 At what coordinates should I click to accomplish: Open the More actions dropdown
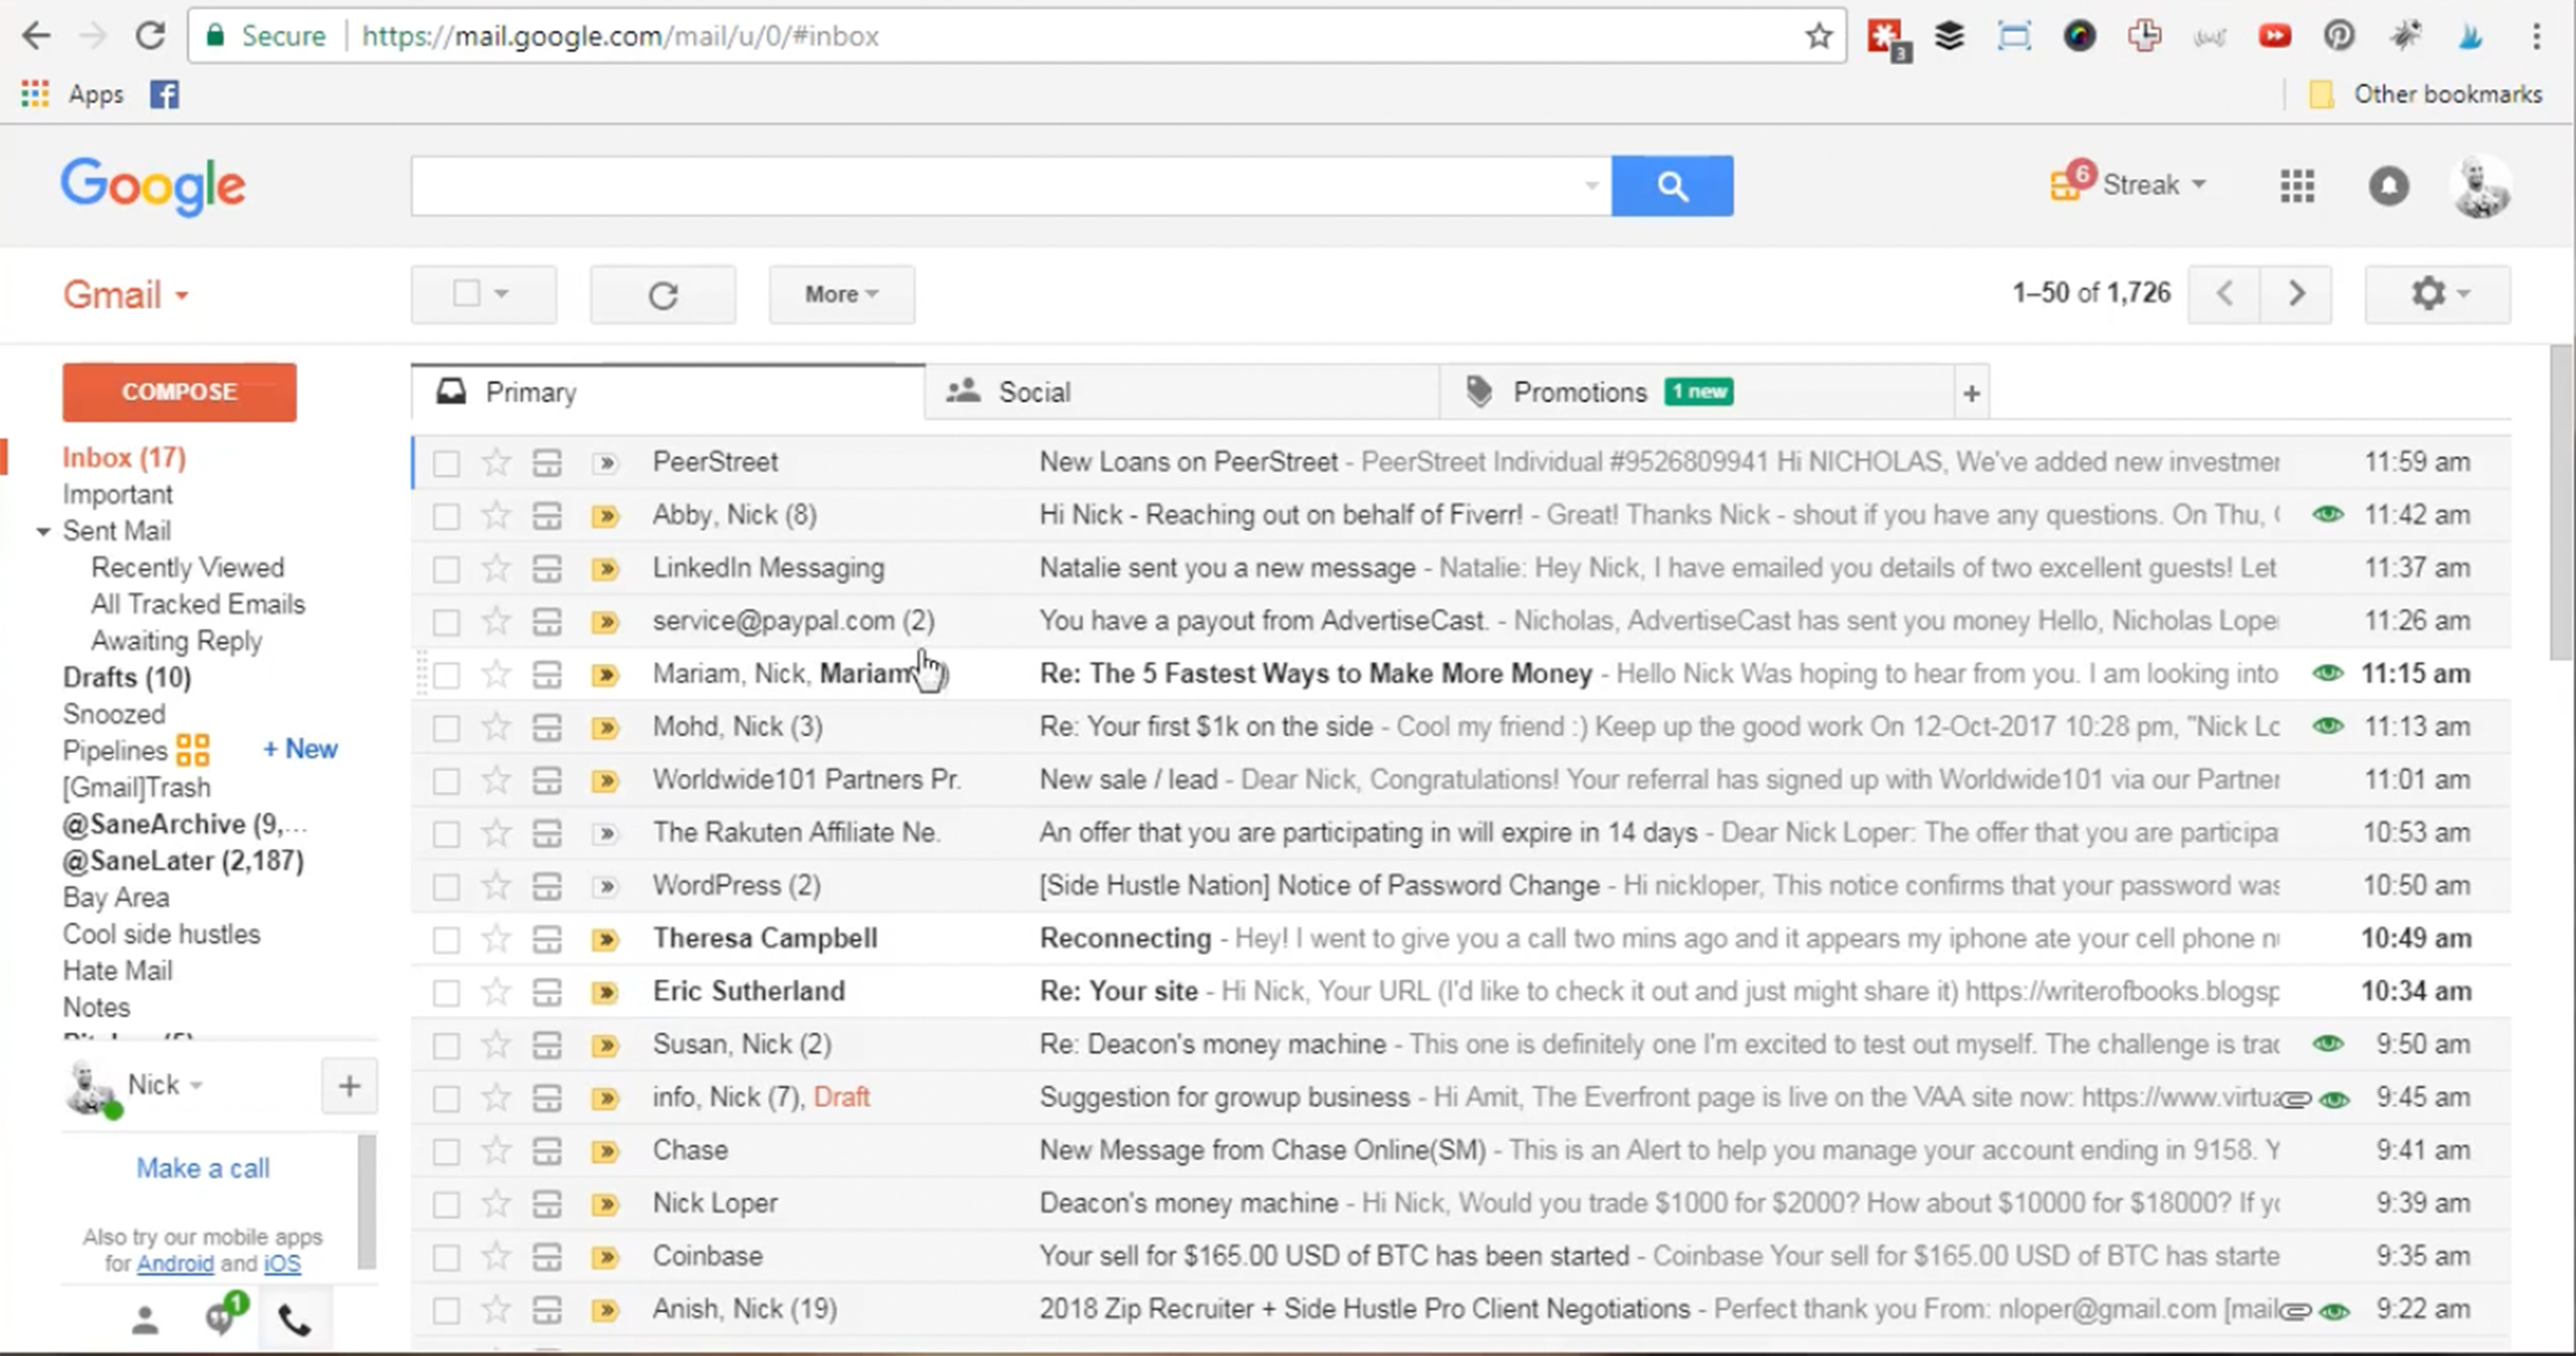point(841,295)
